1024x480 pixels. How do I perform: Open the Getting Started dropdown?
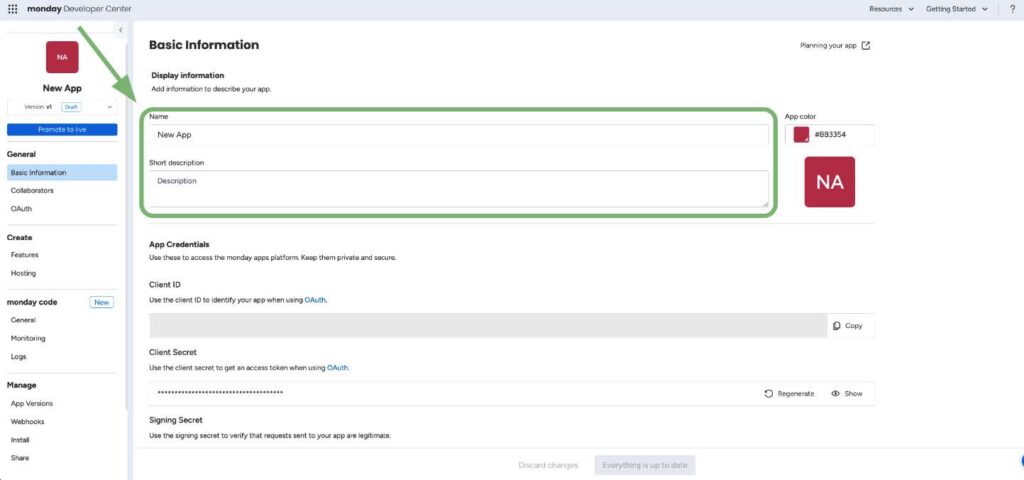pos(957,9)
